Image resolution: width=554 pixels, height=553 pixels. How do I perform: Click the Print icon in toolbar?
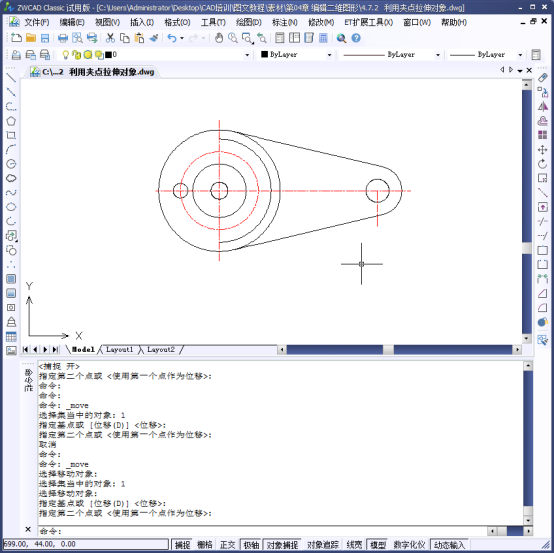[63, 38]
